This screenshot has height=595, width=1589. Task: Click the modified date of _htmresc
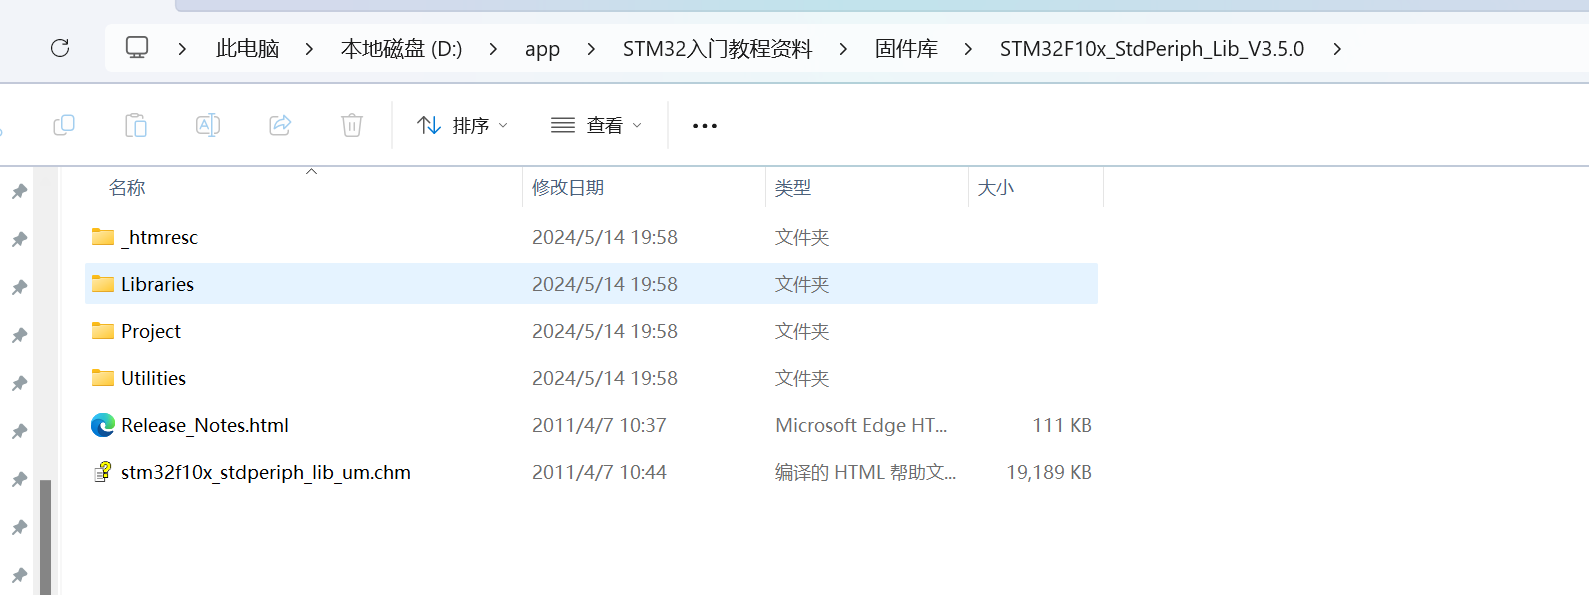605,237
